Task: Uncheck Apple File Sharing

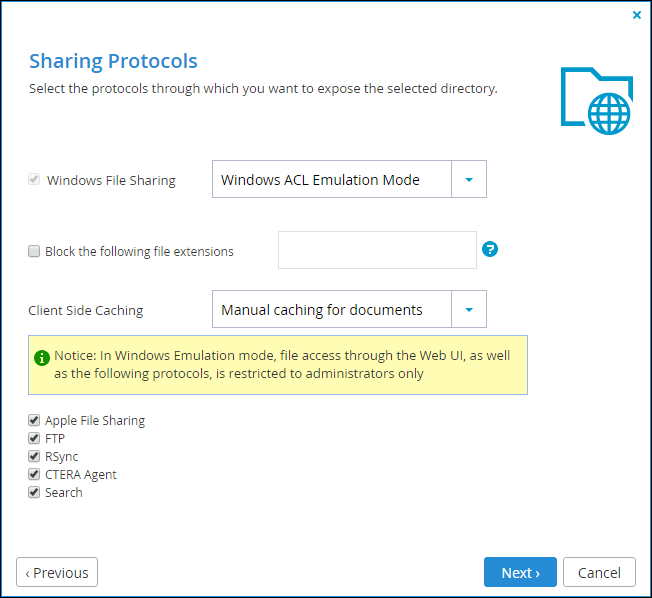Action: [34, 420]
